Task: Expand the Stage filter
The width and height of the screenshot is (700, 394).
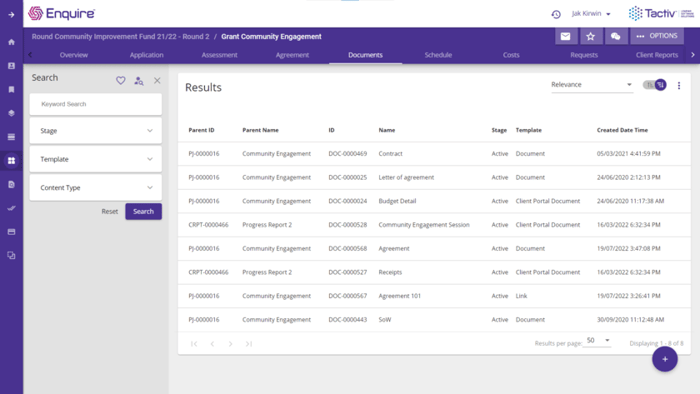Action: coord(96,131)
